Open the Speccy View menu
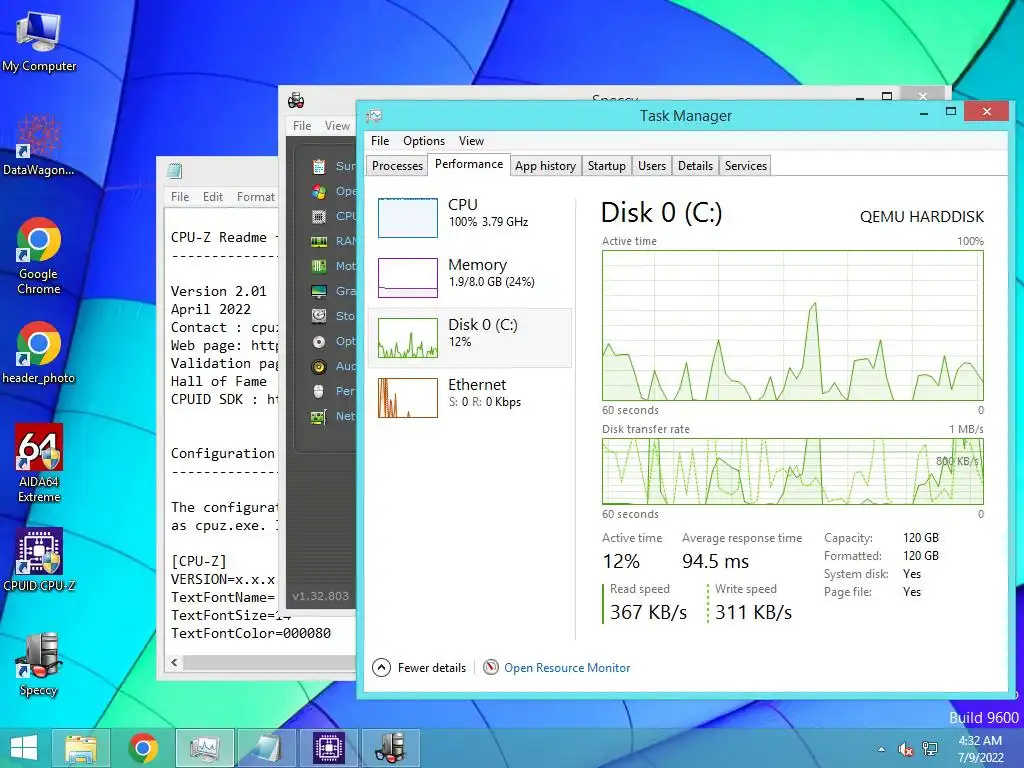Image resolution: width=1024 pixels, height=768 pixels. (x=337, y=125)
